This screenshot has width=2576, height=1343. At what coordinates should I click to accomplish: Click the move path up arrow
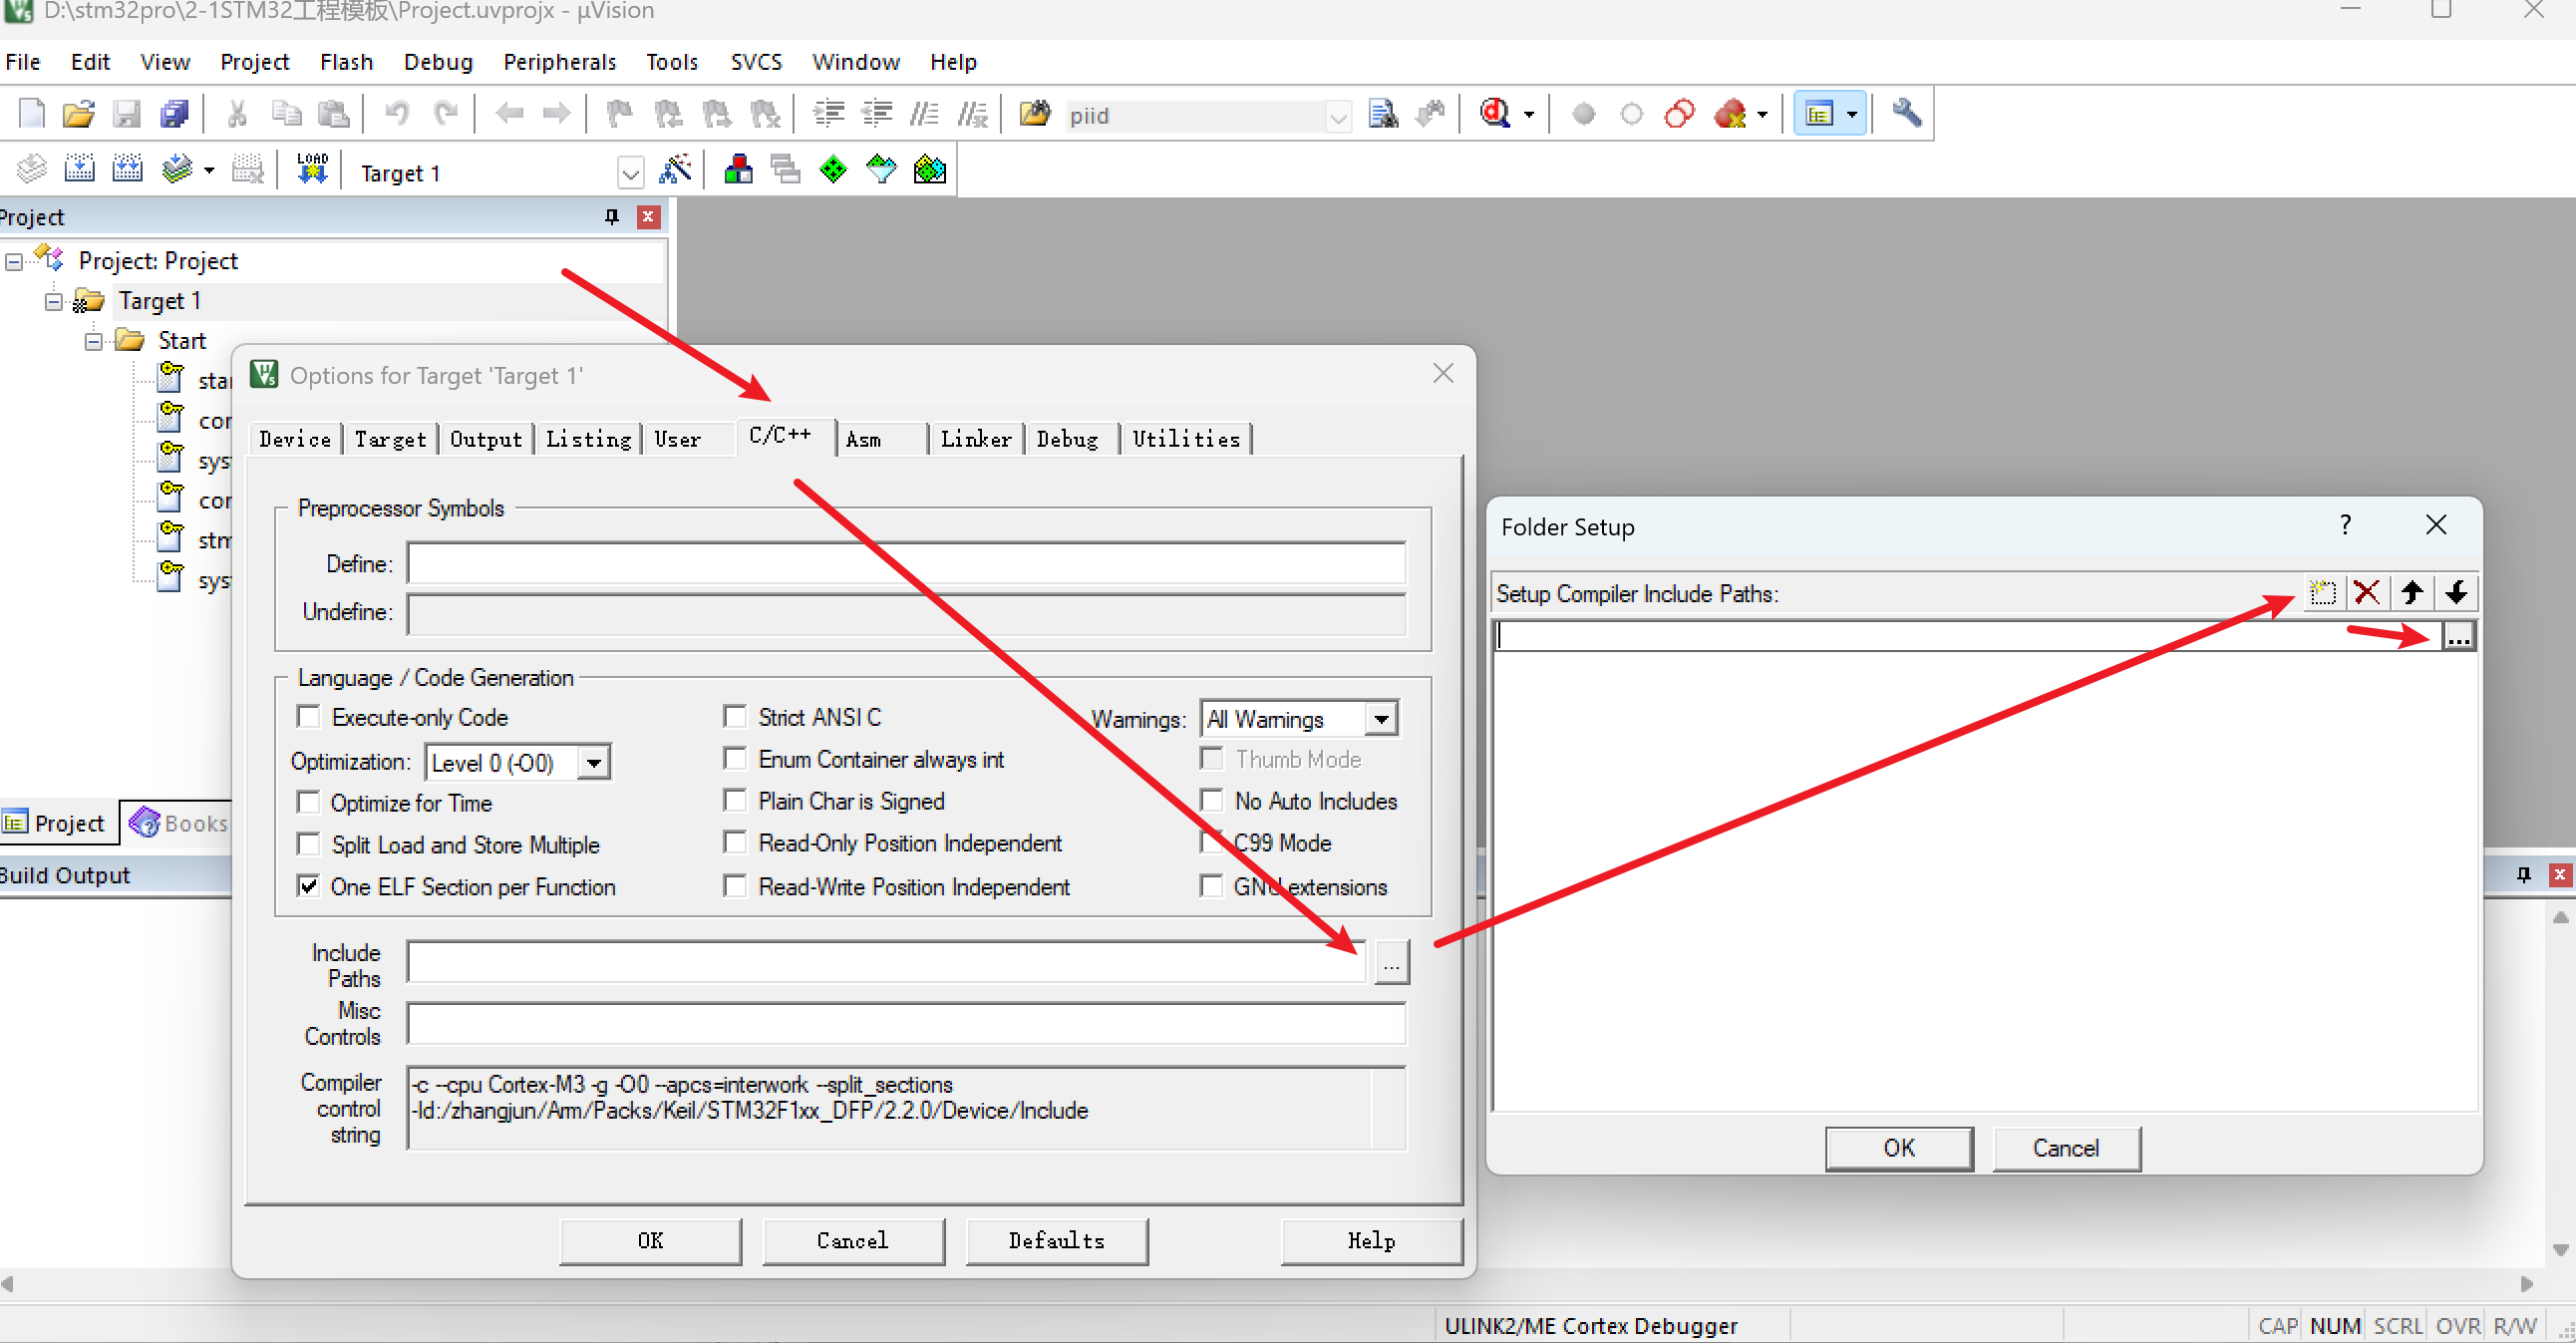2411,593
